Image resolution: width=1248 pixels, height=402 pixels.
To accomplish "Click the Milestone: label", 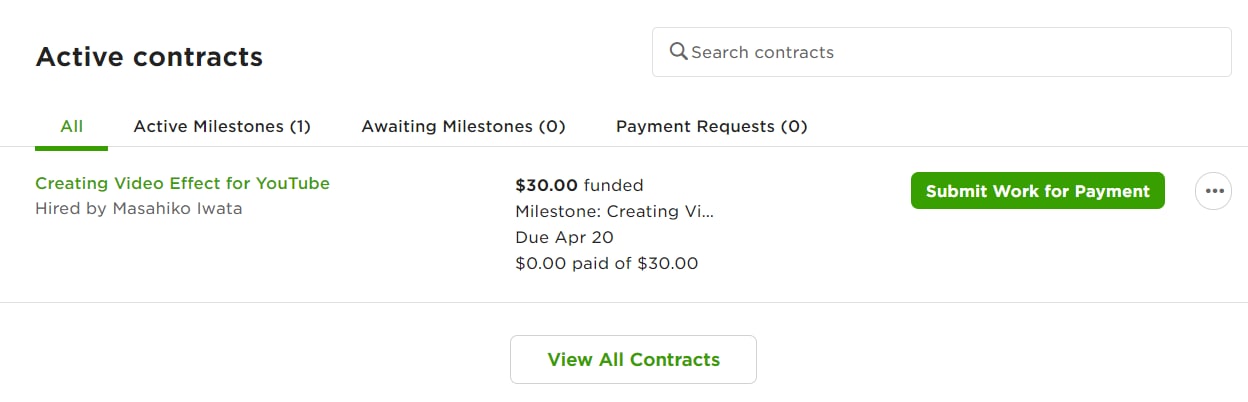I will coord(558,212).
